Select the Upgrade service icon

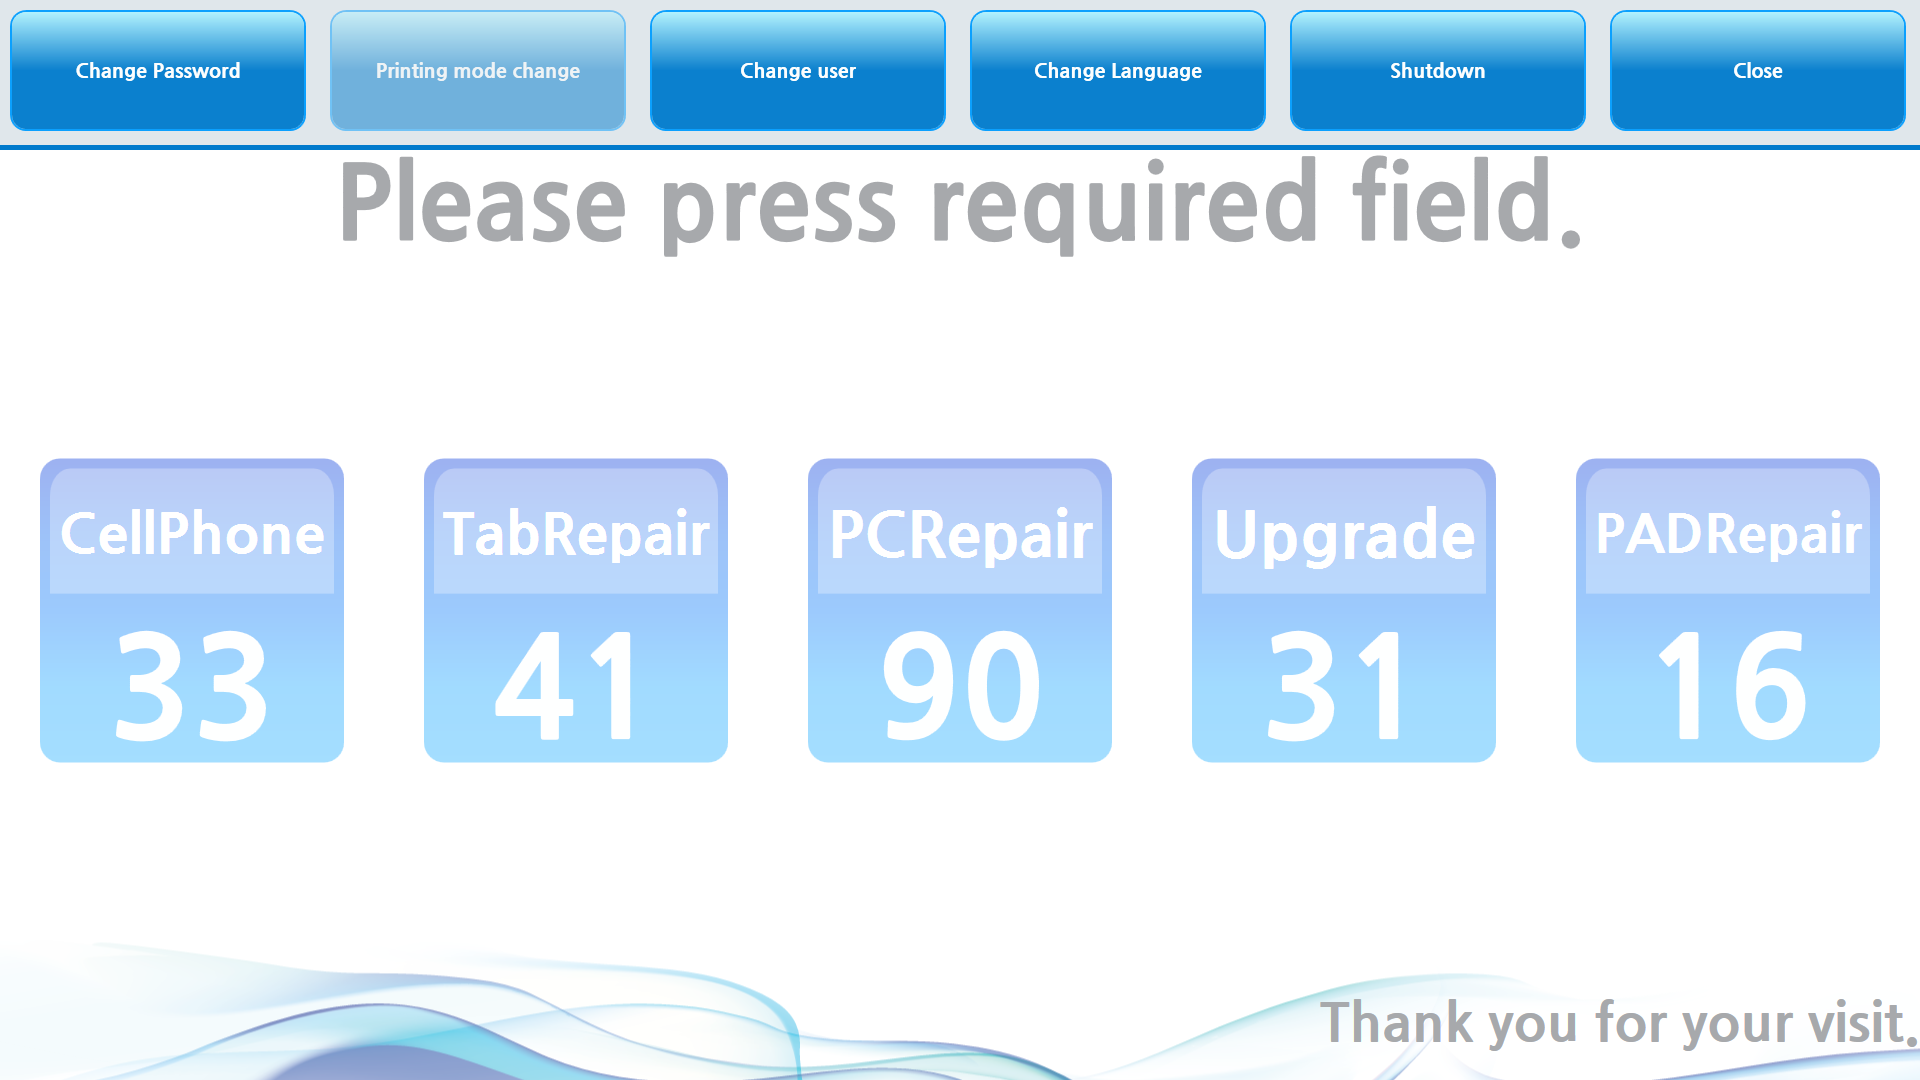[1344, 611]
